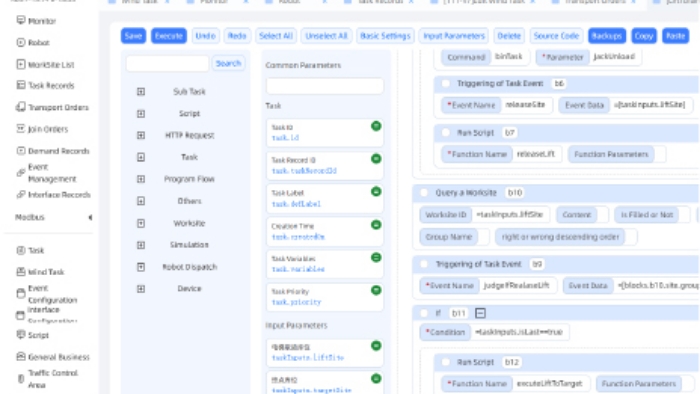Screen dimensions: 700x394
Task: Click the Redo toolbar button
Action: [237, 36]
